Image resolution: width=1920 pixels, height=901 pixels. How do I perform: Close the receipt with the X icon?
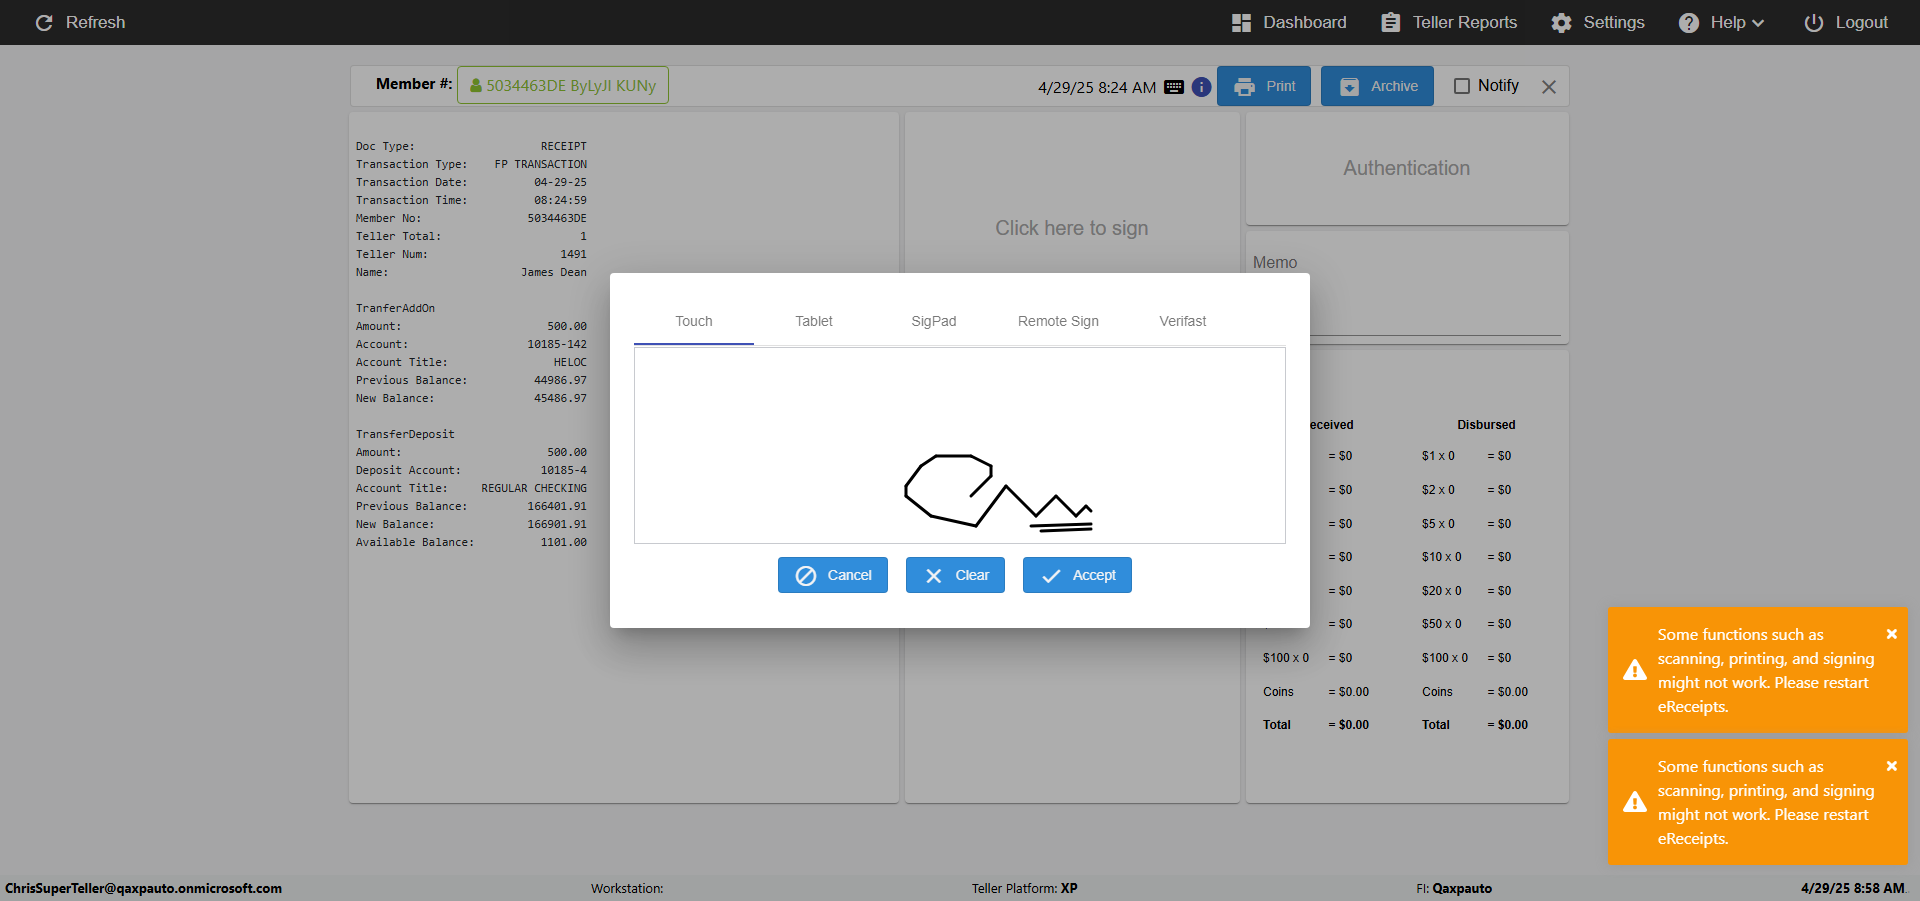(1549, 87)
